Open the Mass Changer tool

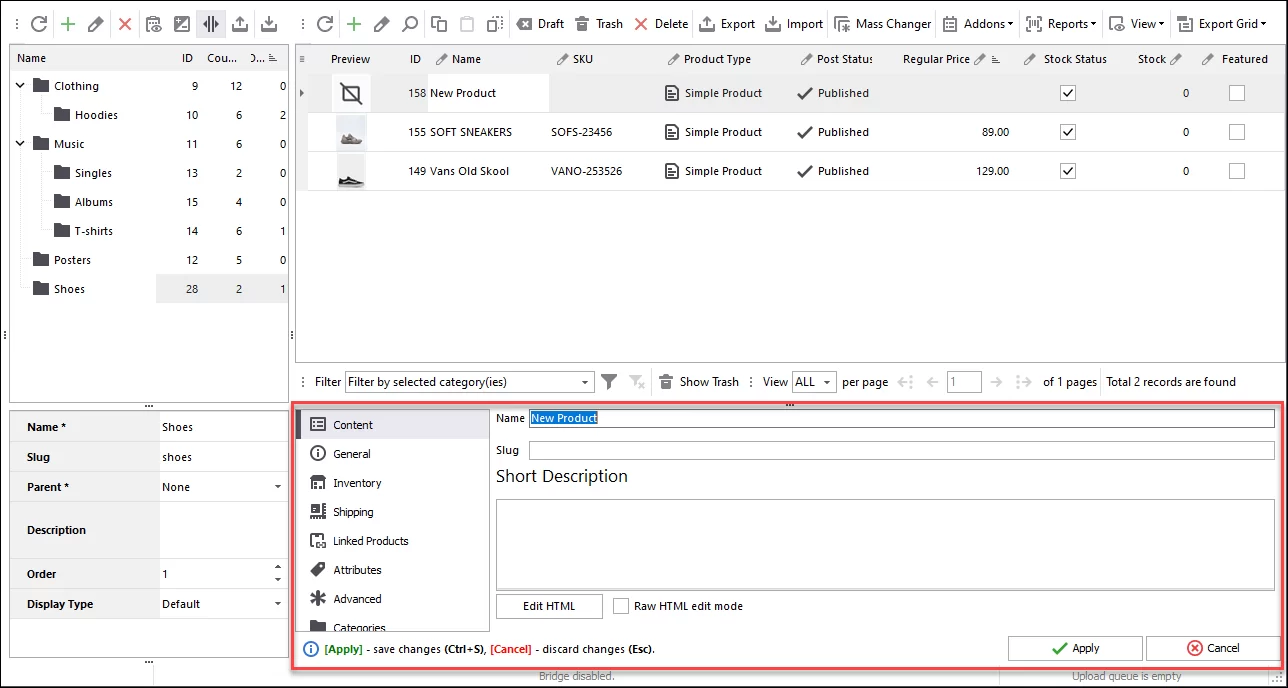point(882,23)
